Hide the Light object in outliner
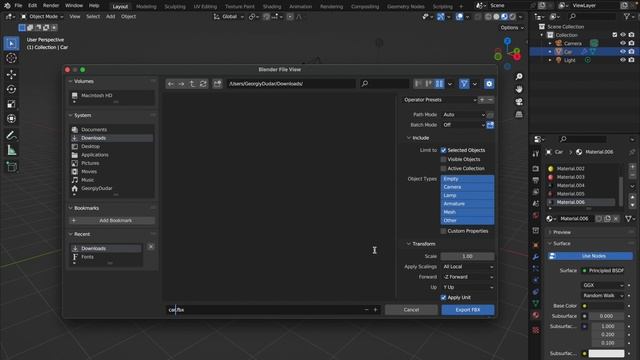The height and width of the screenshot is (360, 640). tap(622, 60)
